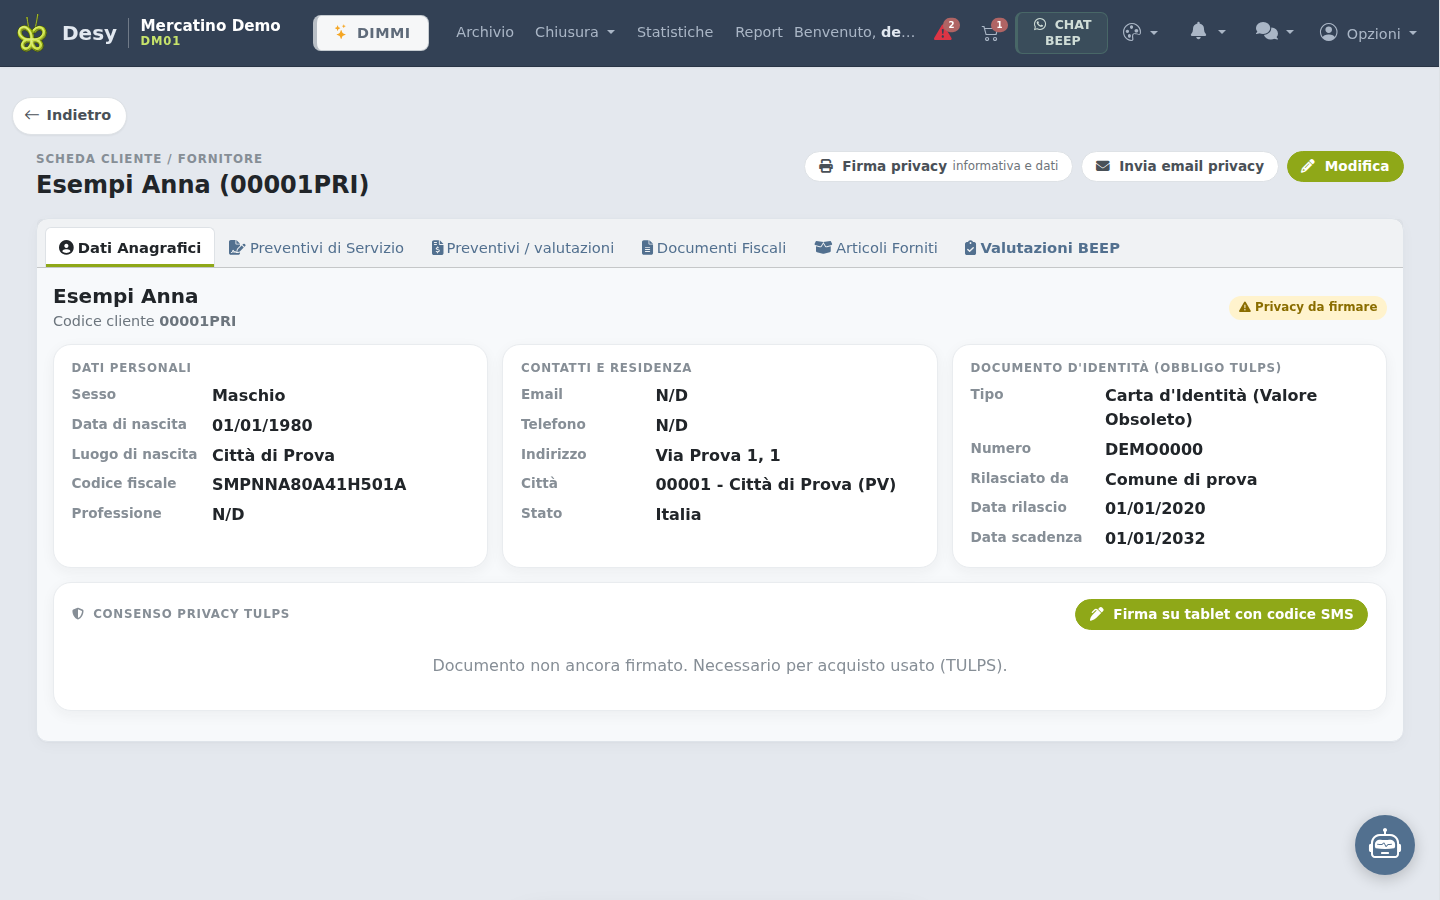1440x900 pixels.
Task: Expand the Chiusura menu
Action: coord(575,32)
